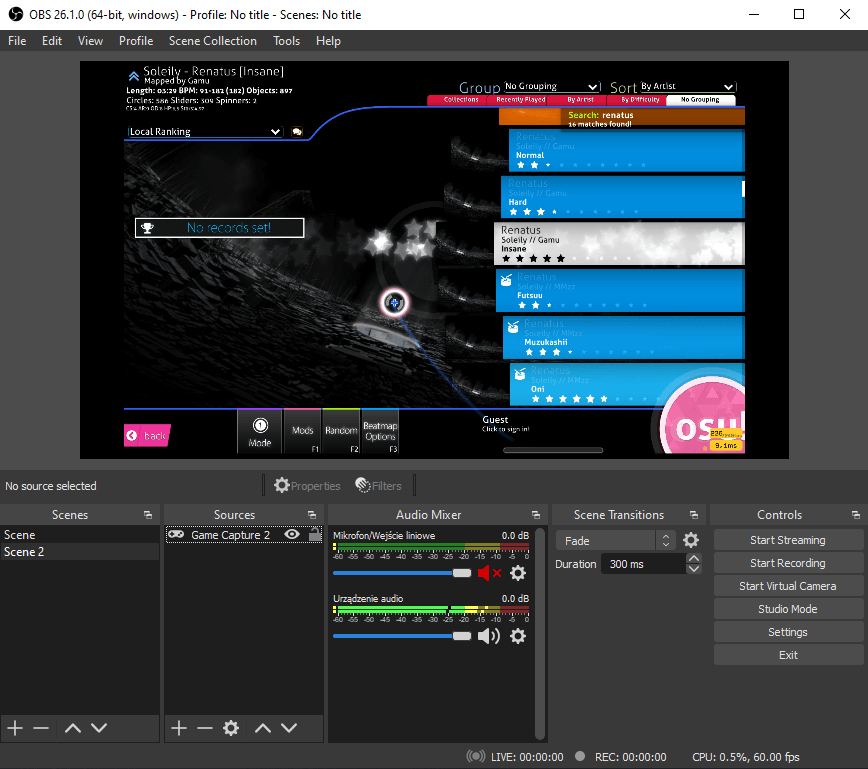The height and width of the screenshot is (769, 868).
Task: Toggle Studio Mode
Action: pyautogui.click(x=788, y=609)
